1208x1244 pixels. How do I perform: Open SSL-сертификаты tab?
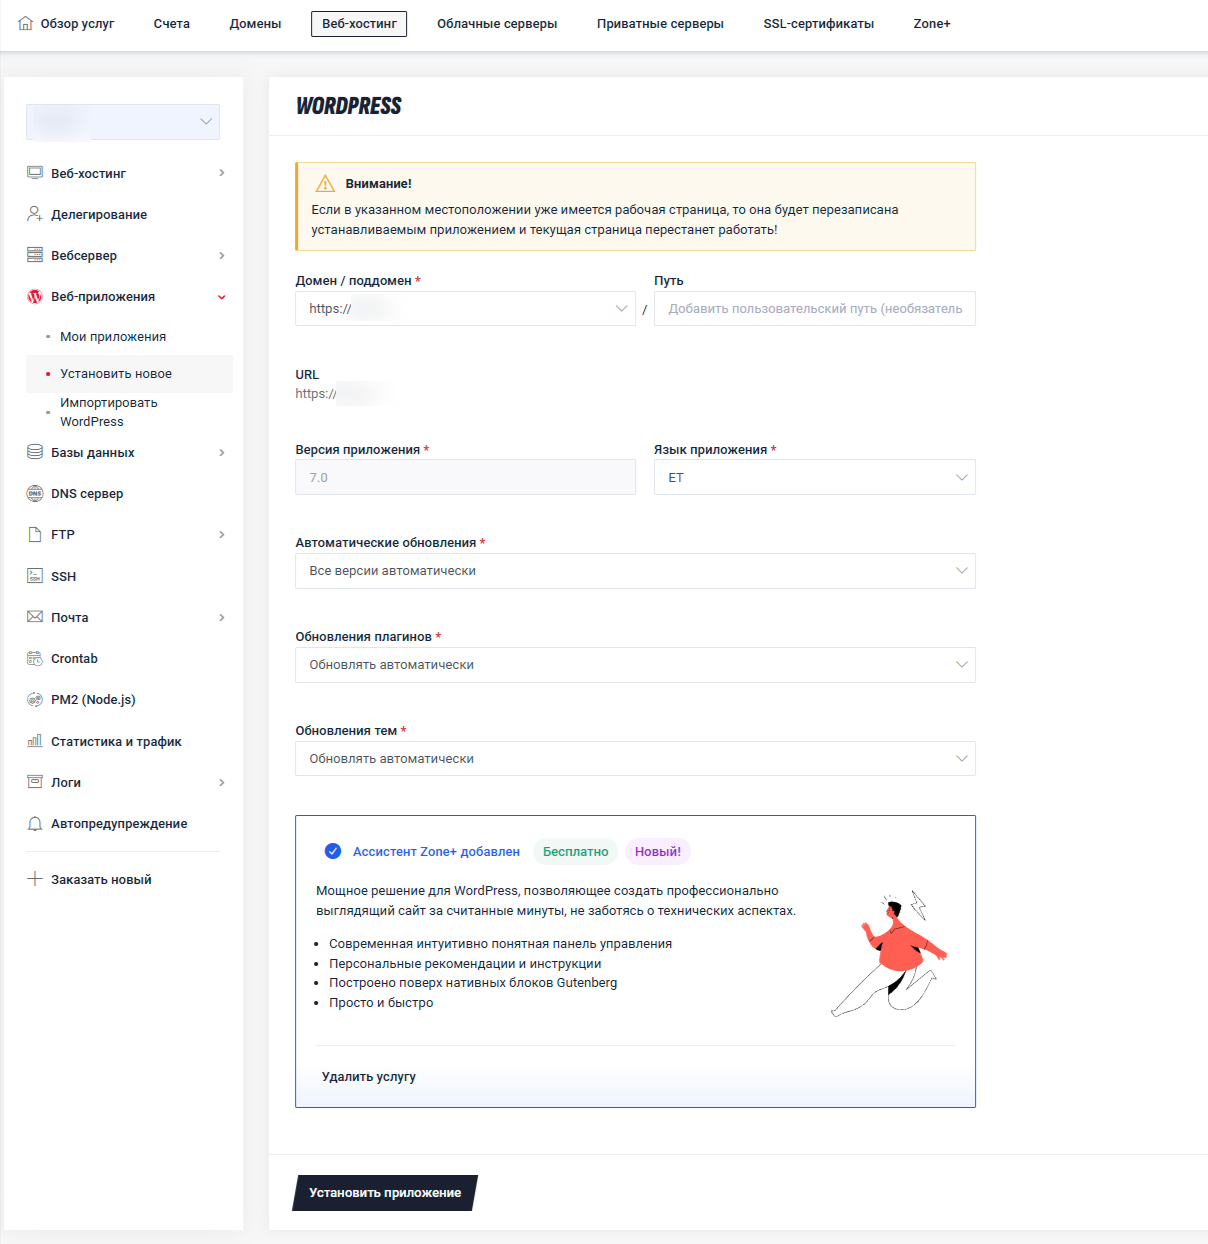[818, 23]
